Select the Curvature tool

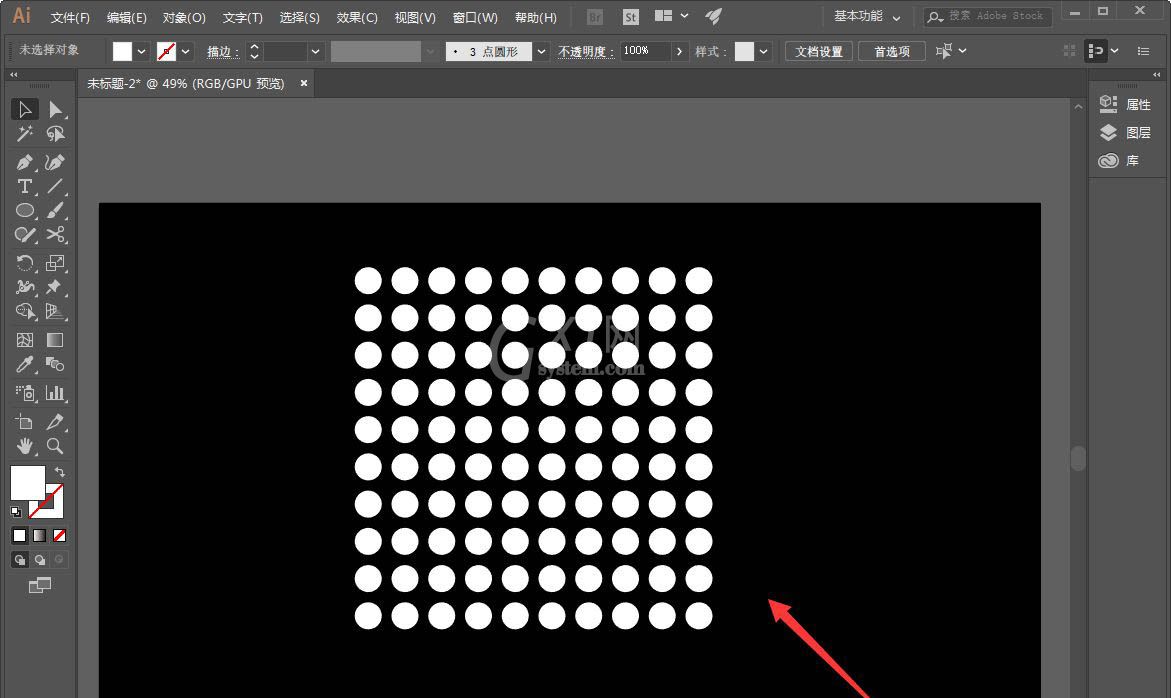[55, 162]
